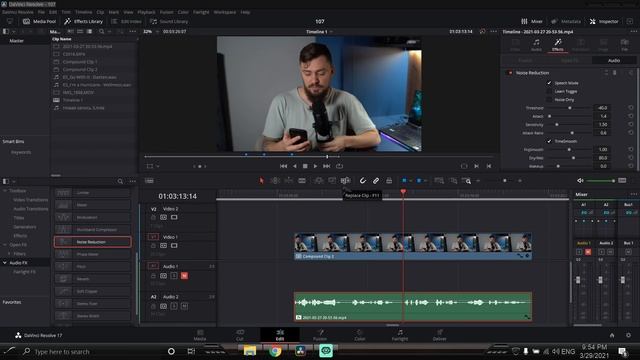Lock the Video 1 track
This screenshot has height=360, width=640.
[x=153, y=246]
